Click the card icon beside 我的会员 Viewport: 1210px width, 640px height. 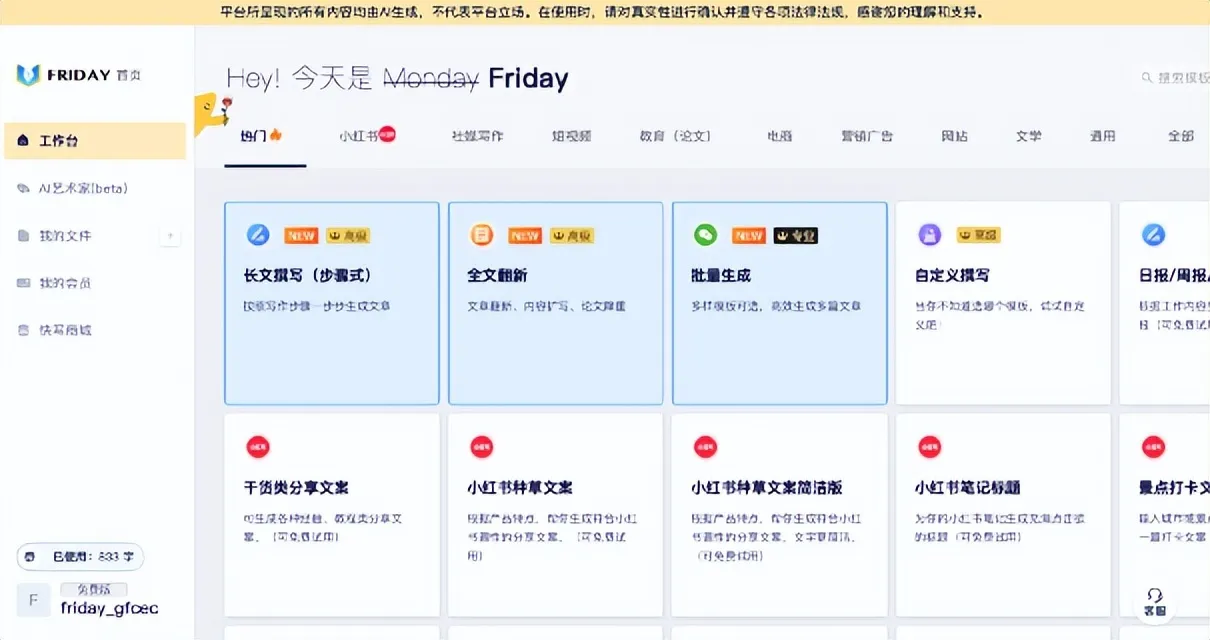pos(23,283)
